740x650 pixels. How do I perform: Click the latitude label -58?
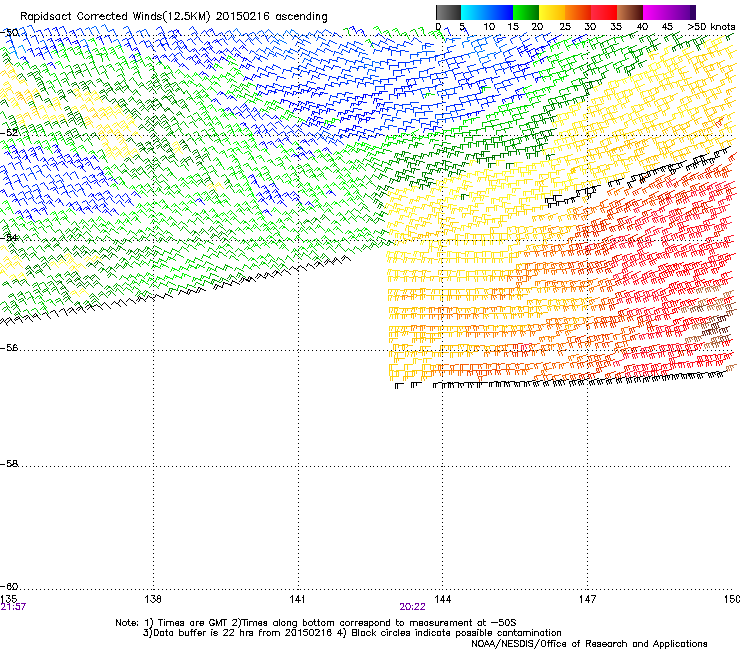[10, 464]
